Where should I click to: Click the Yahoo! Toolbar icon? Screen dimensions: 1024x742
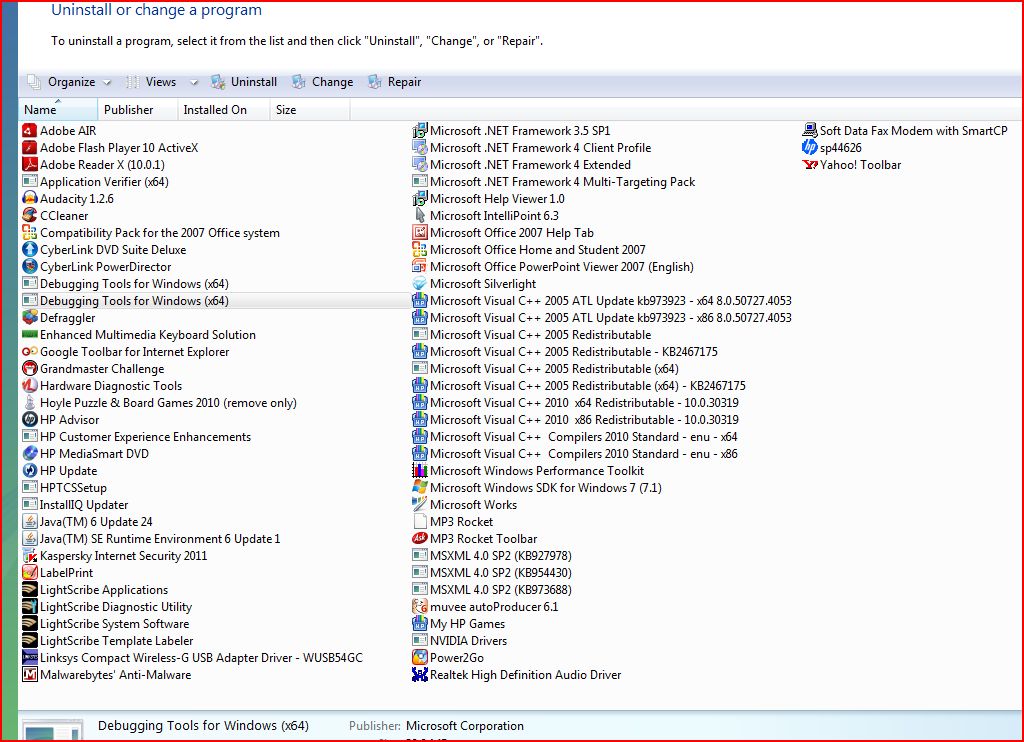[x=810, y=165]
